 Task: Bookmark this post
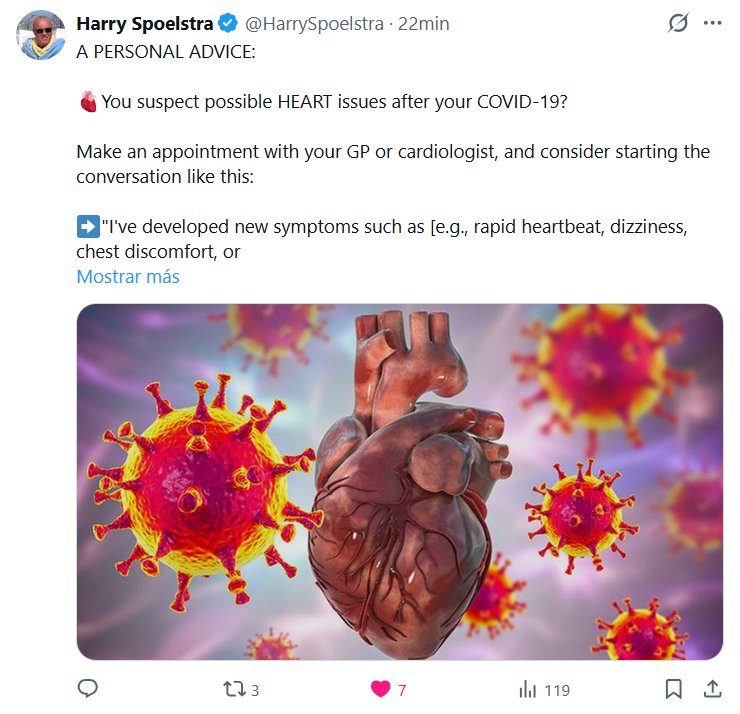tap(674, 688)
